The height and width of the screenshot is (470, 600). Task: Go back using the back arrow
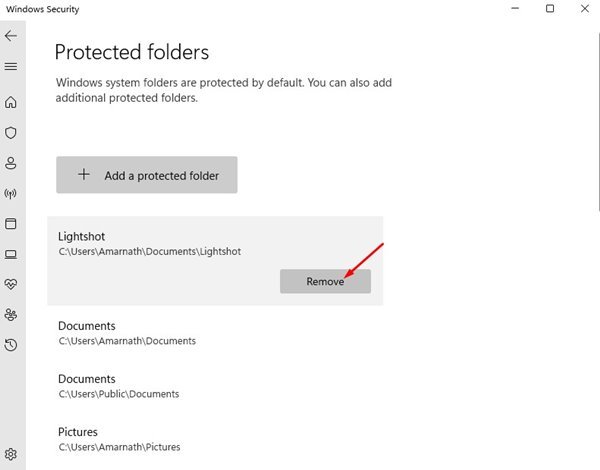click(x=11, y=36)
